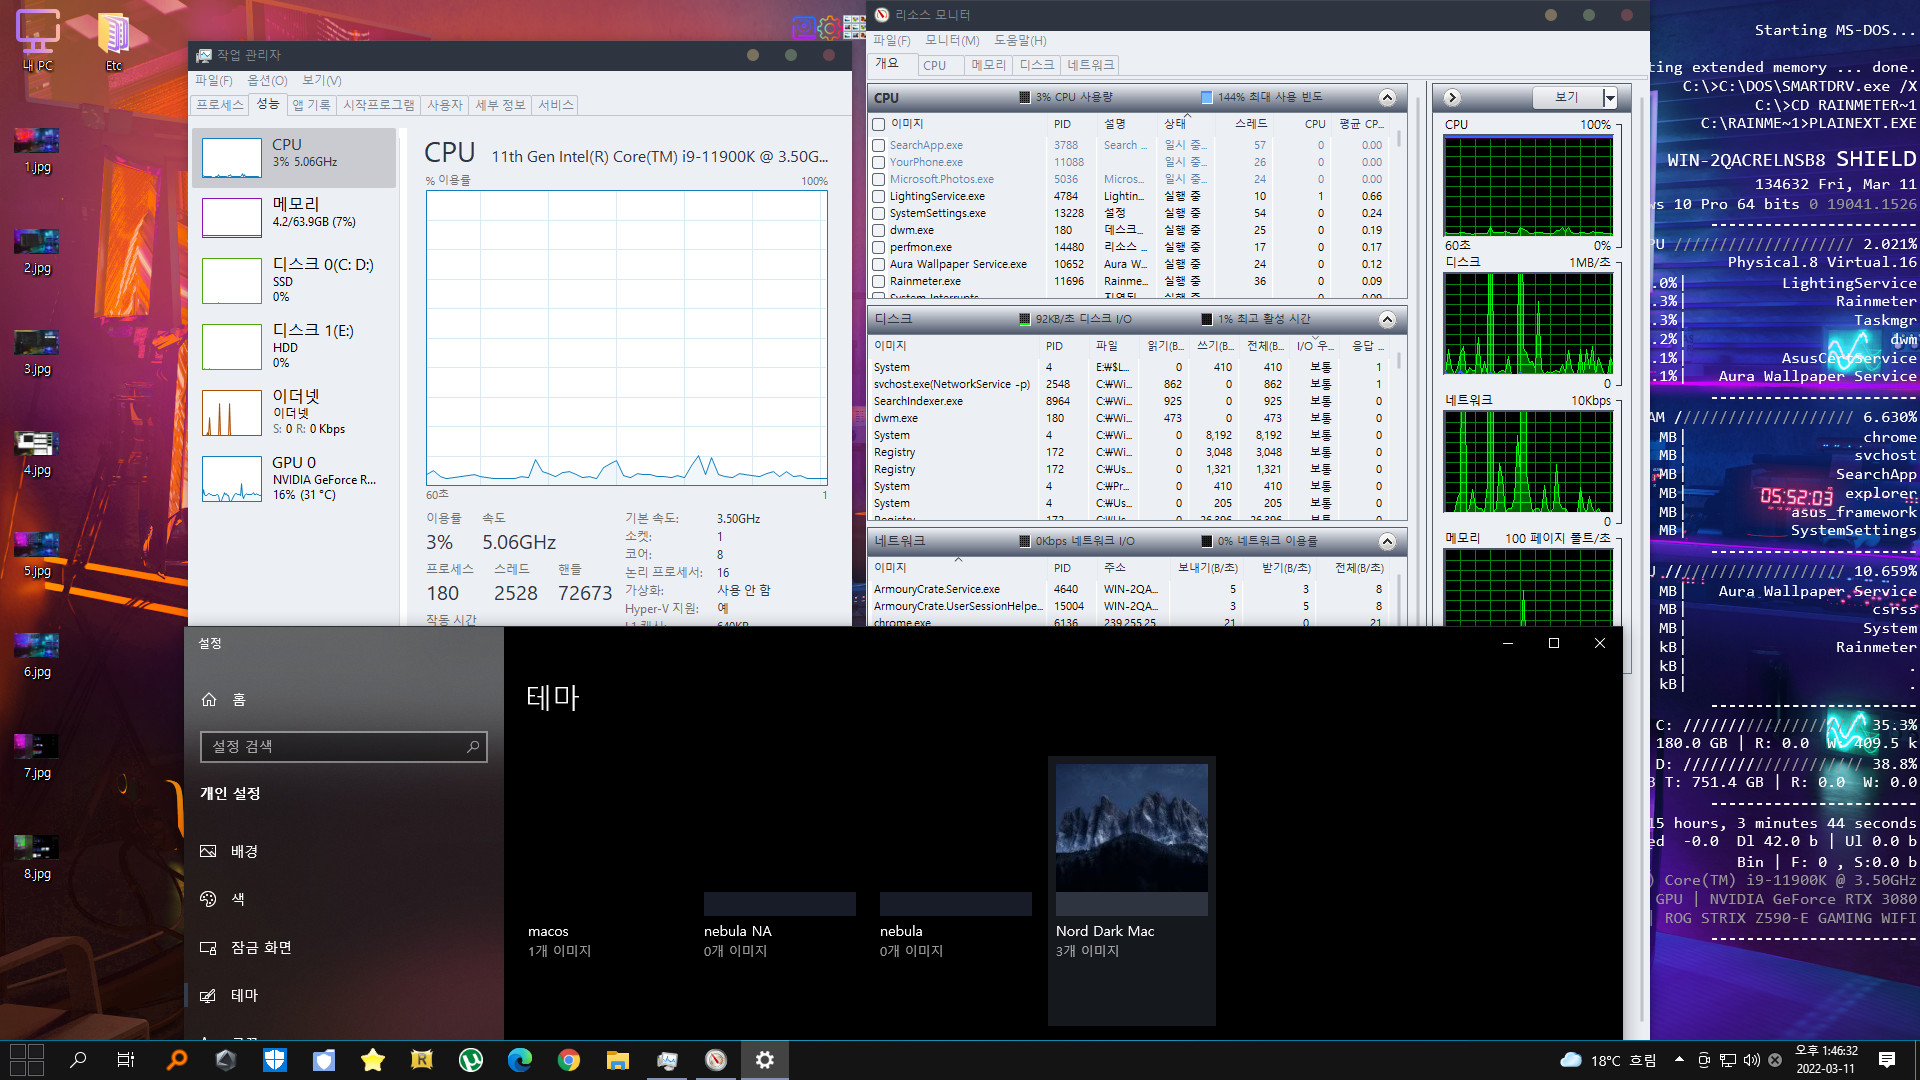Sort CPU process list by PID column
This screenshot has width=1920, height=1080.
1063,124
